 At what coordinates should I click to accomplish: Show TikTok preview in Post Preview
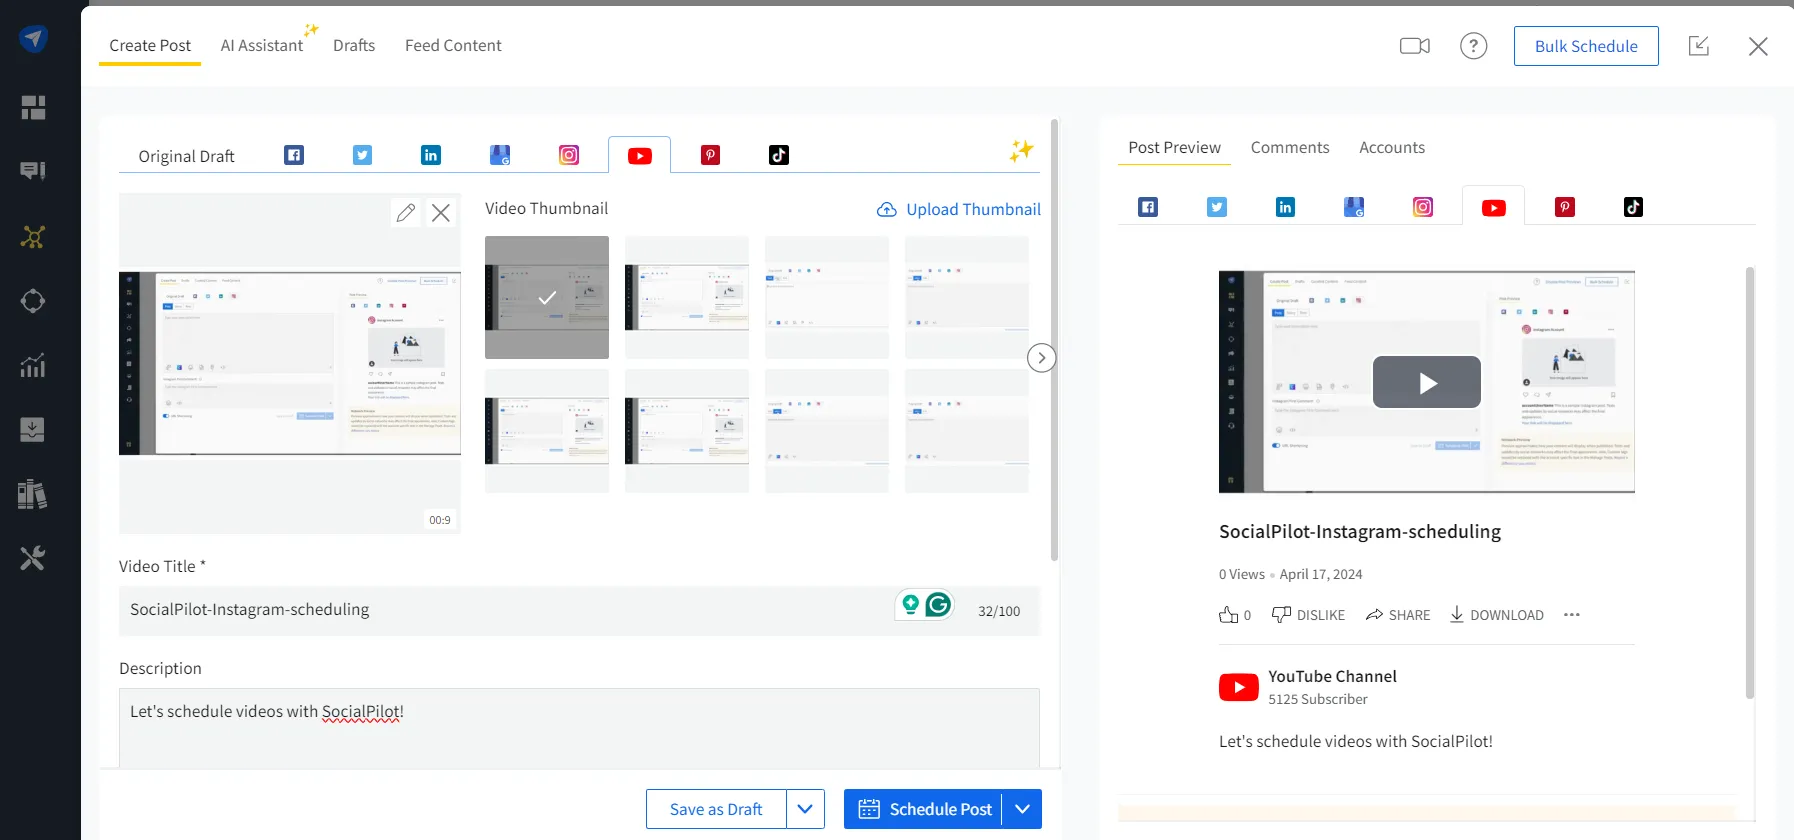1633,207
